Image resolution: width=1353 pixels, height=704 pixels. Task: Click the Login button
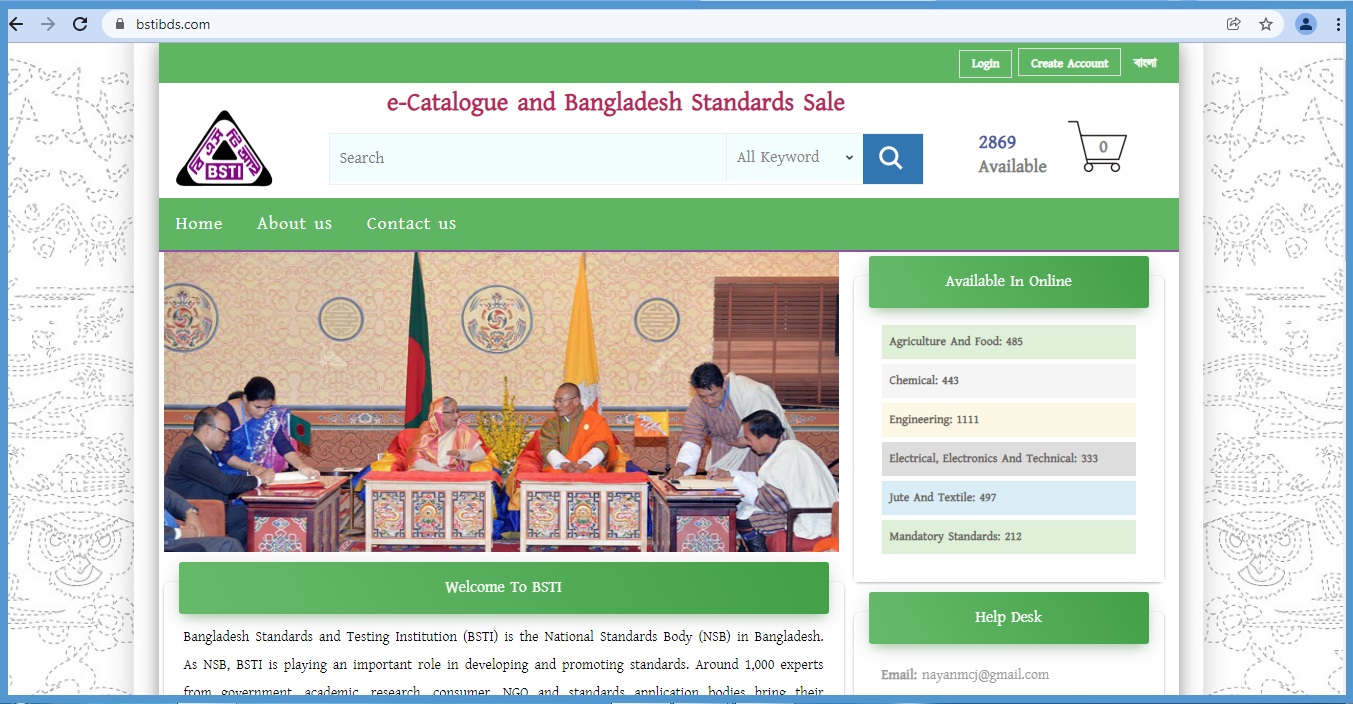985,63
